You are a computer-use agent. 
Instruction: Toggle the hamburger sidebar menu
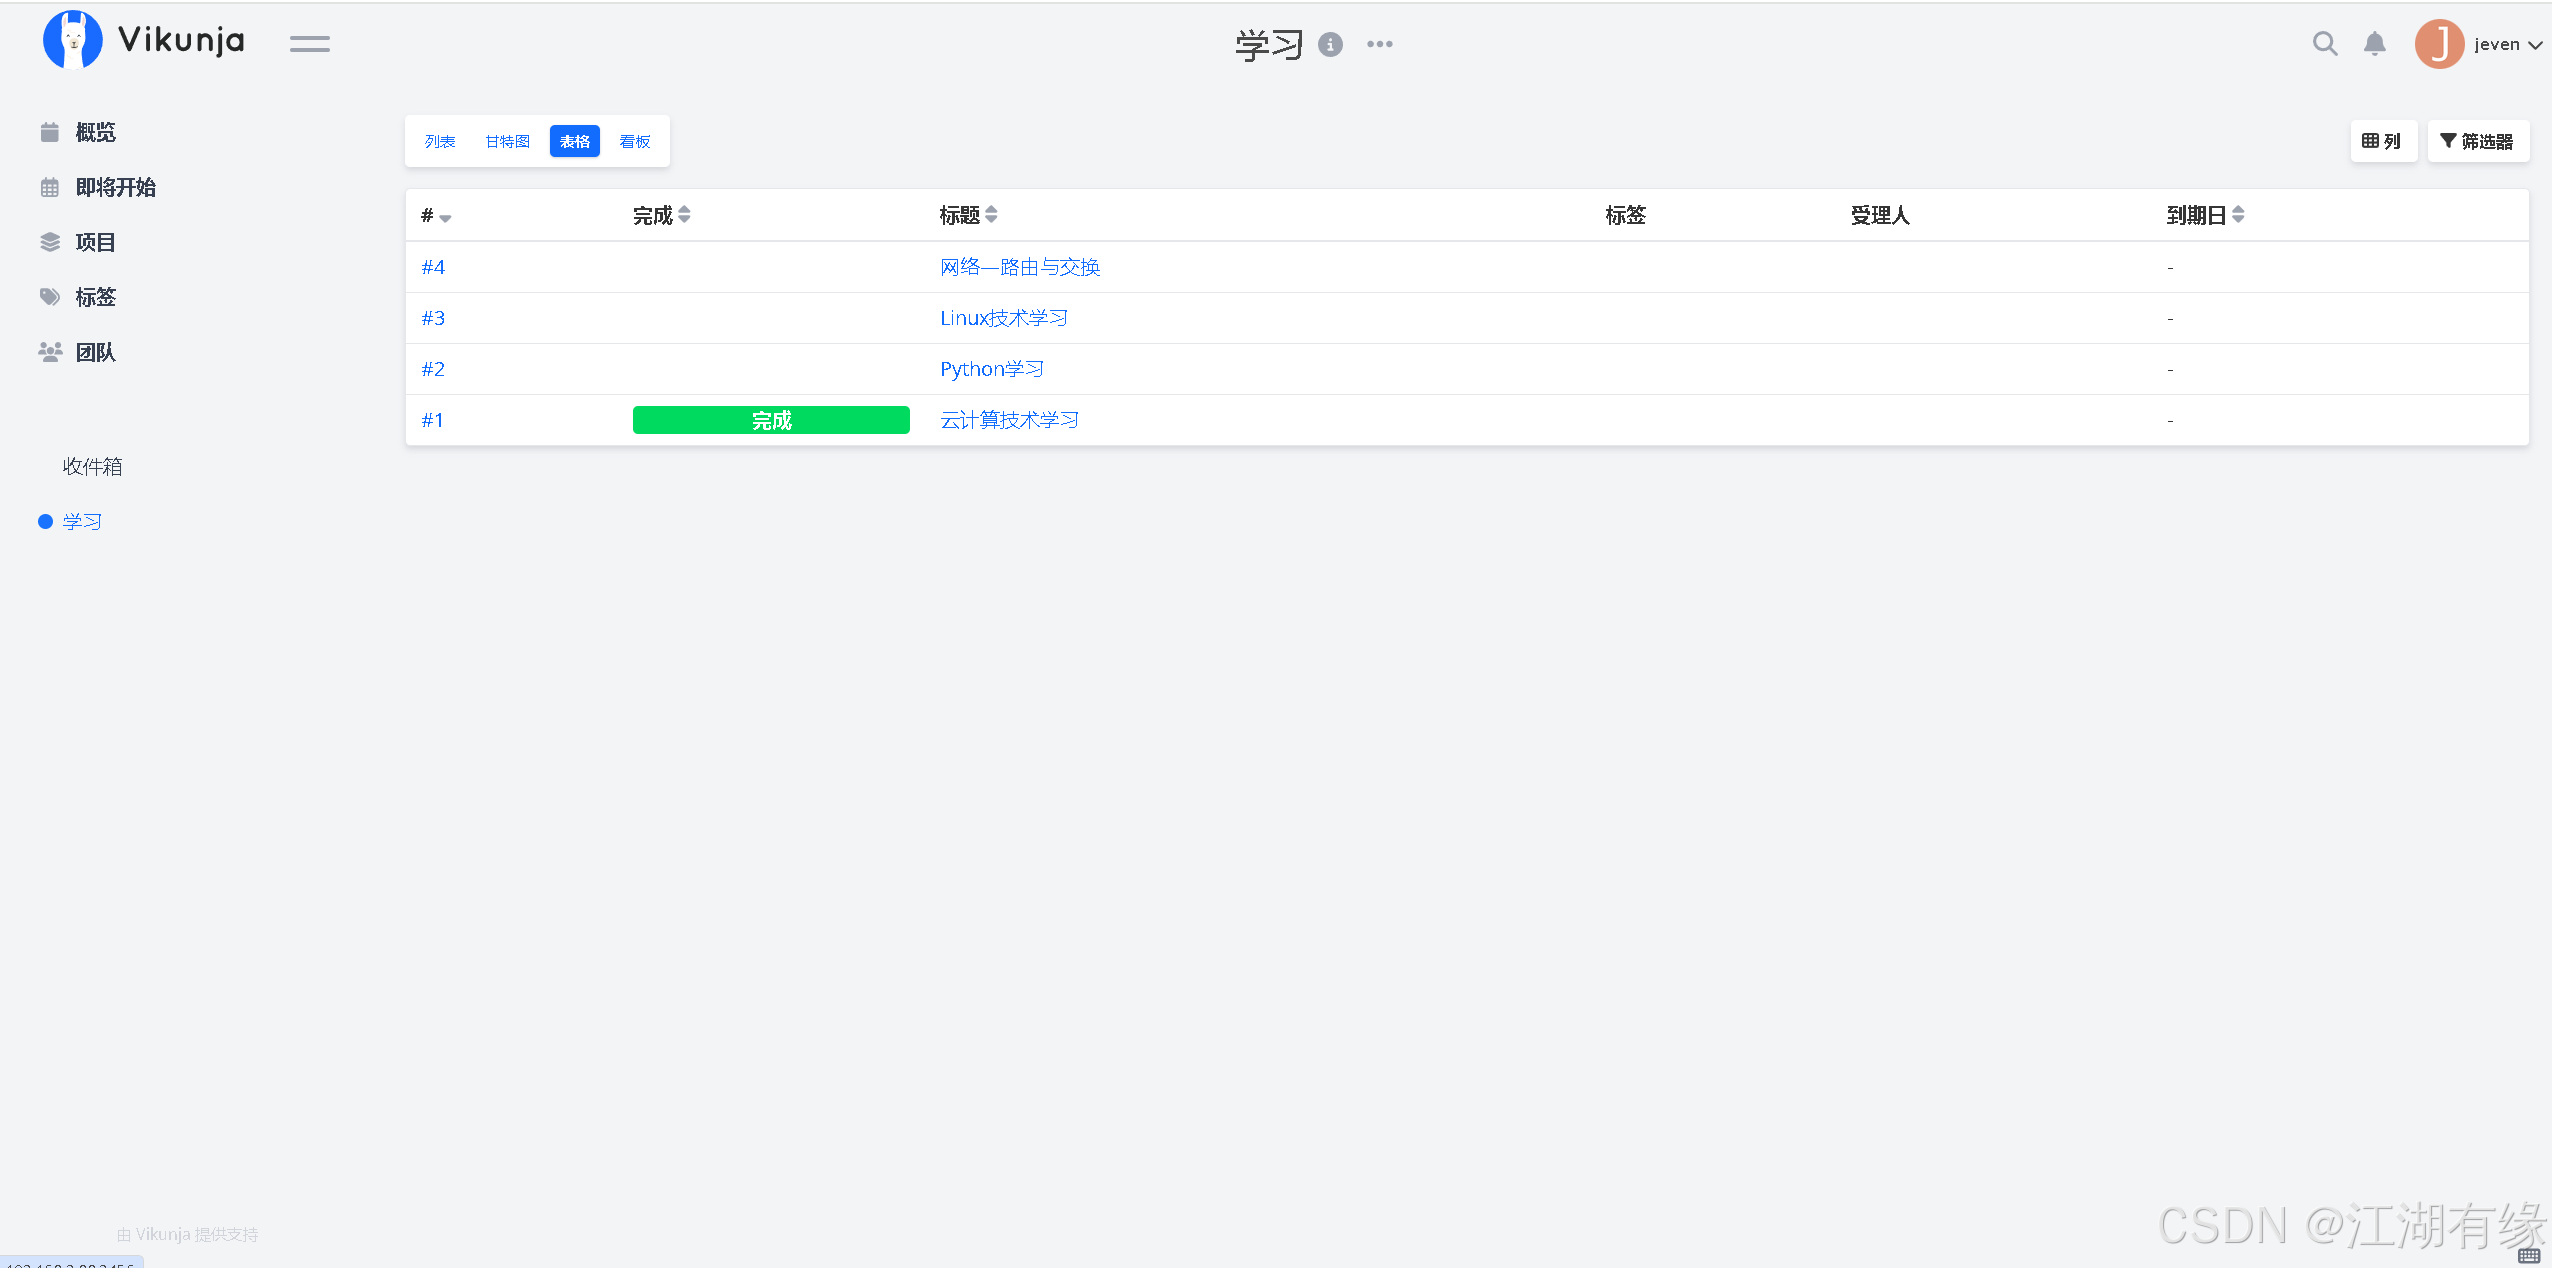(310, 44)
